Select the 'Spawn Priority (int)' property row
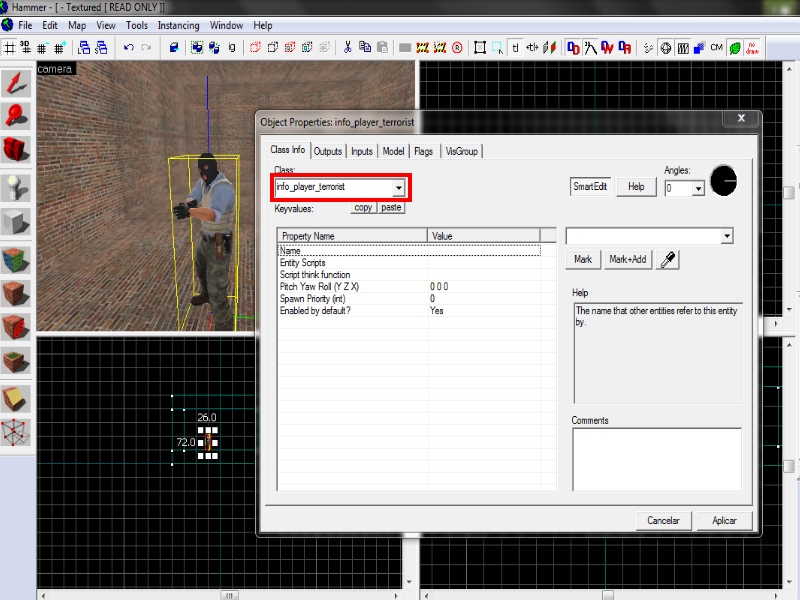800x600 pixels. point(409,299)
